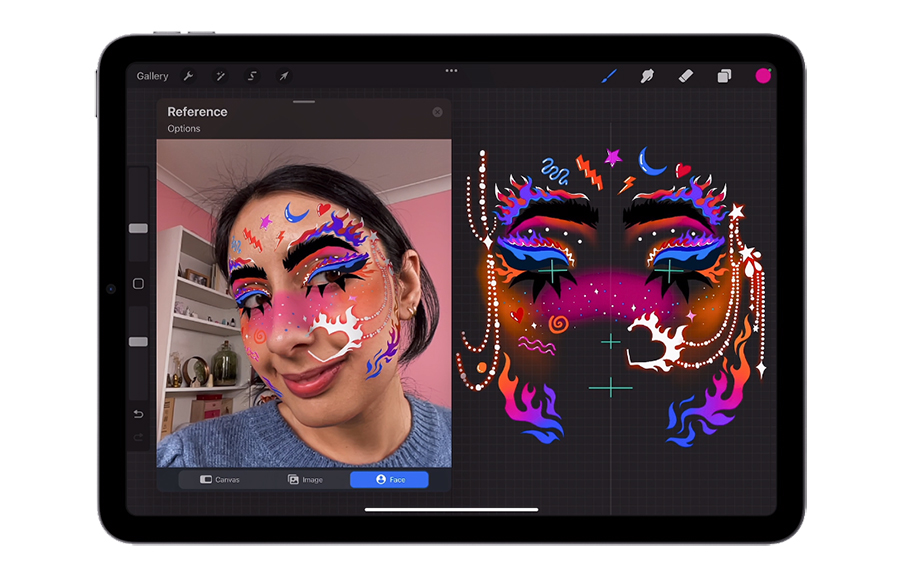This screenshot has width=900, height=579.
Task: Select the Smudge tool
Action: 647,76
